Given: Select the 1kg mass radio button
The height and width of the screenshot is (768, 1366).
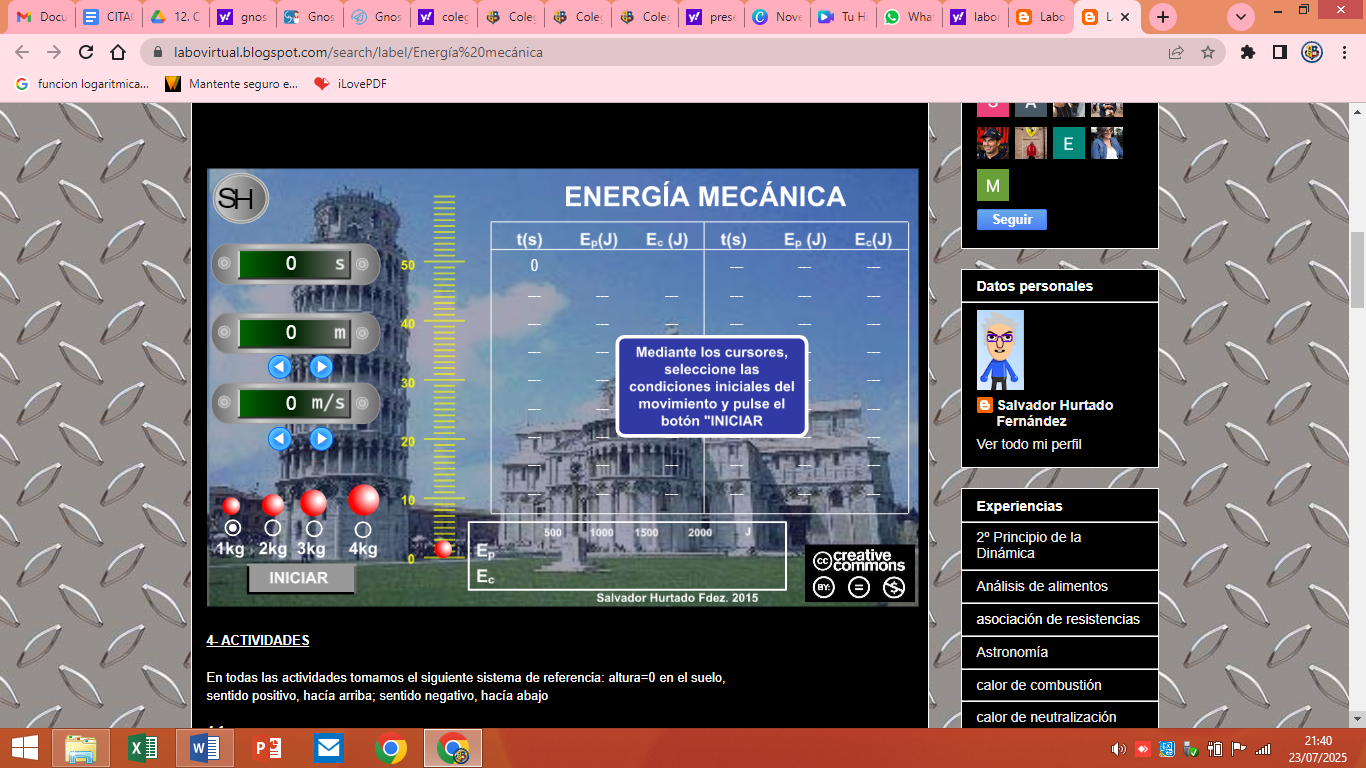Looking at the screenshot, I should [x=233, y=528].
